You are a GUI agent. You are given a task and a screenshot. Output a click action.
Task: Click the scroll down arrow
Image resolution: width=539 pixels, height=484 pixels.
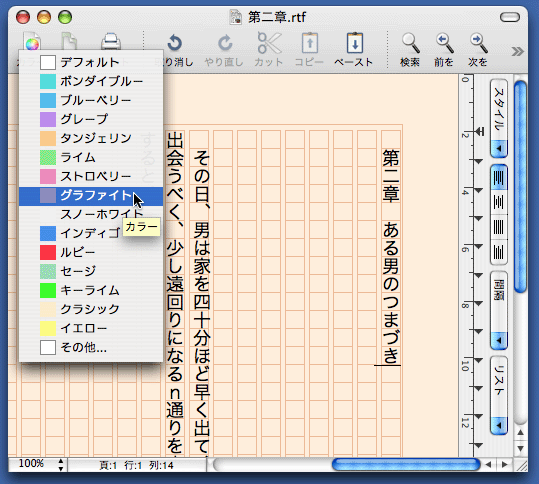[520, 449]
